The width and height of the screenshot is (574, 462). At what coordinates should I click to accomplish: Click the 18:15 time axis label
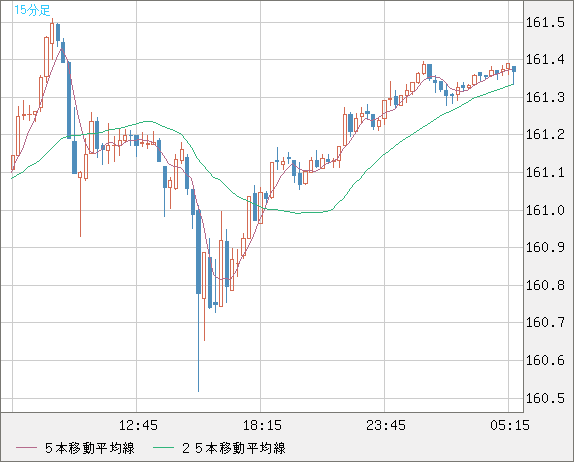(x=262, y=425)
